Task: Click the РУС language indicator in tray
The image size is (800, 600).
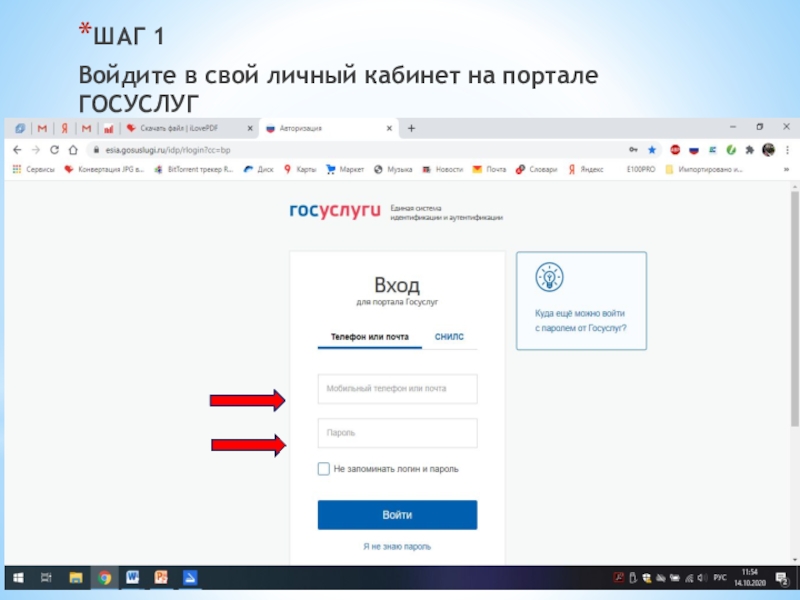Action: tap(719, 578)
